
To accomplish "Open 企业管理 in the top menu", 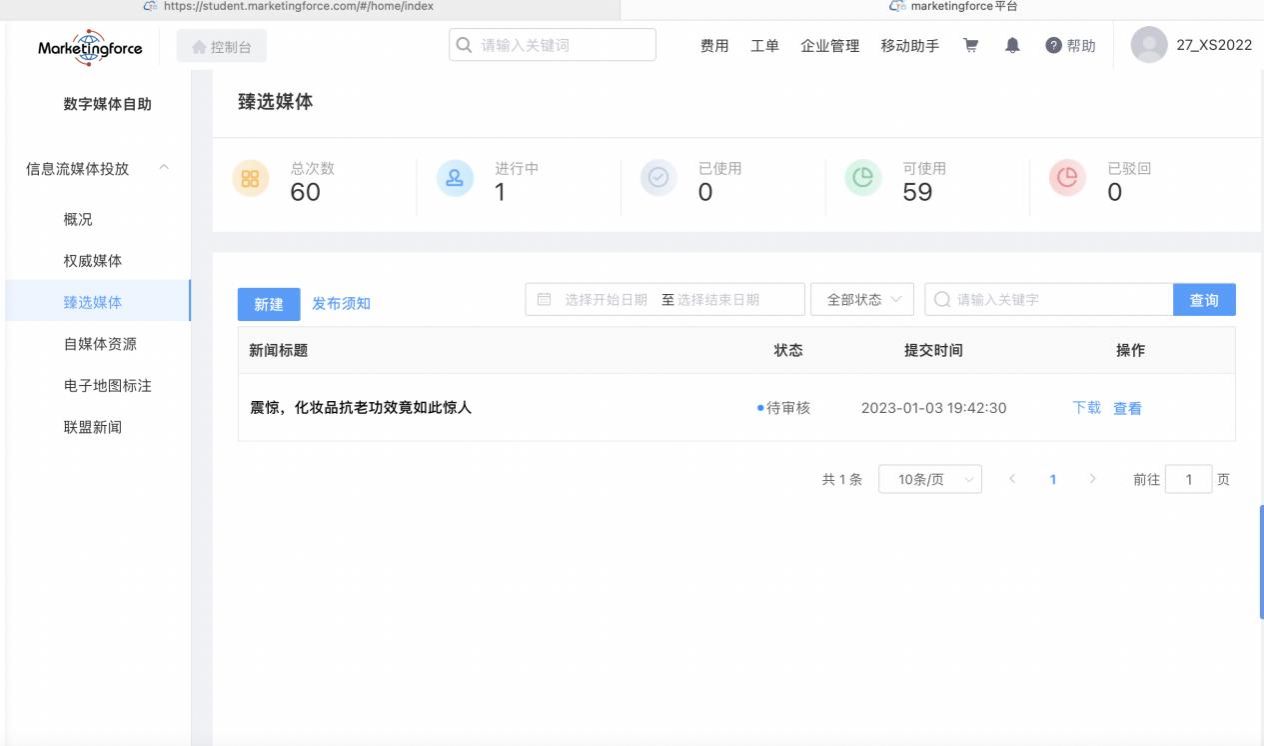I will [x=829, y=46].
